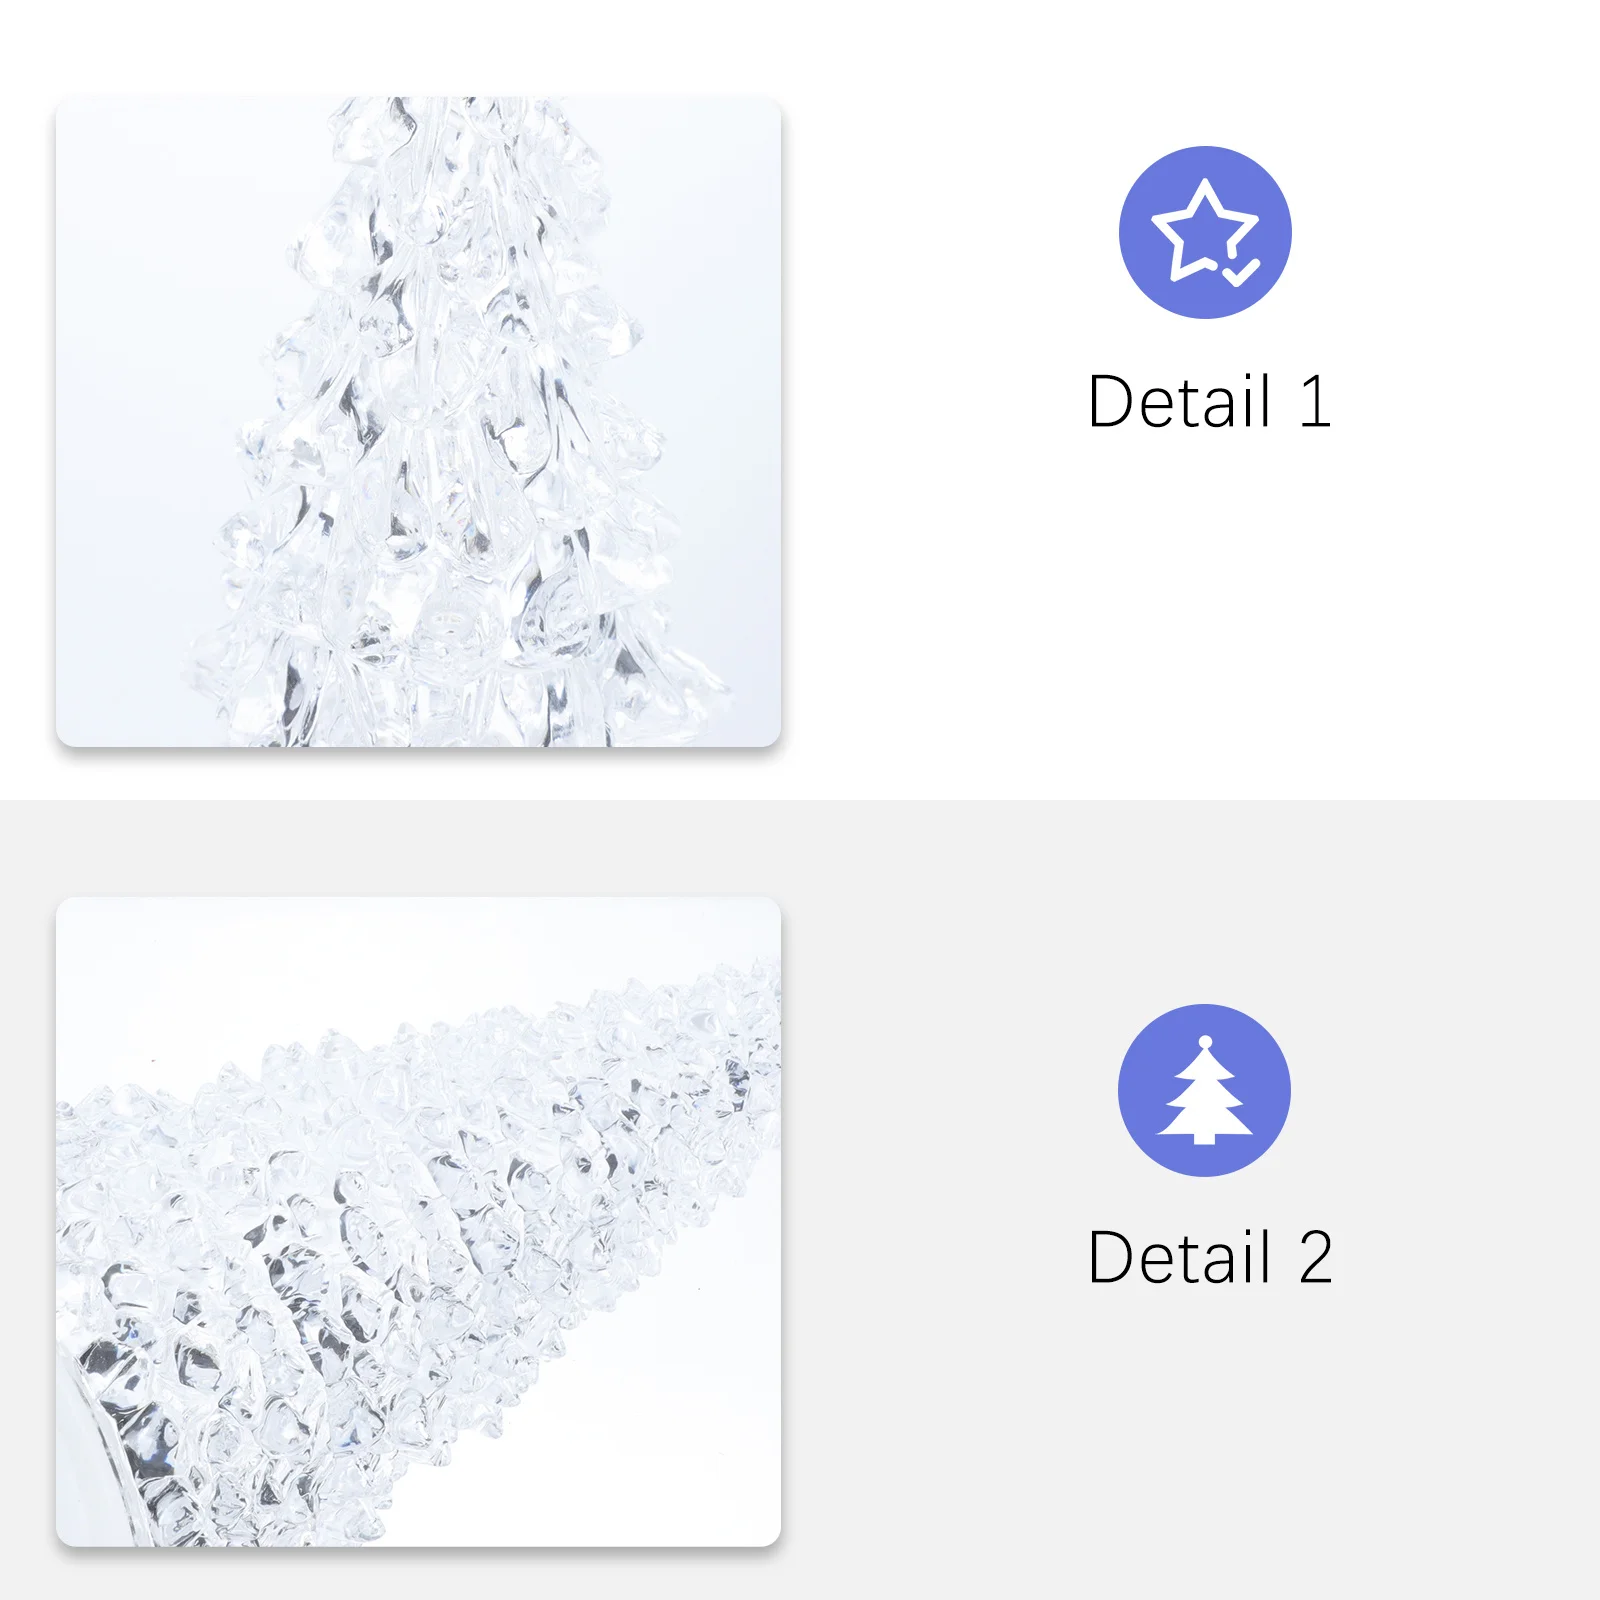Click the "Detail 1" label

(x=1209, y=401)
